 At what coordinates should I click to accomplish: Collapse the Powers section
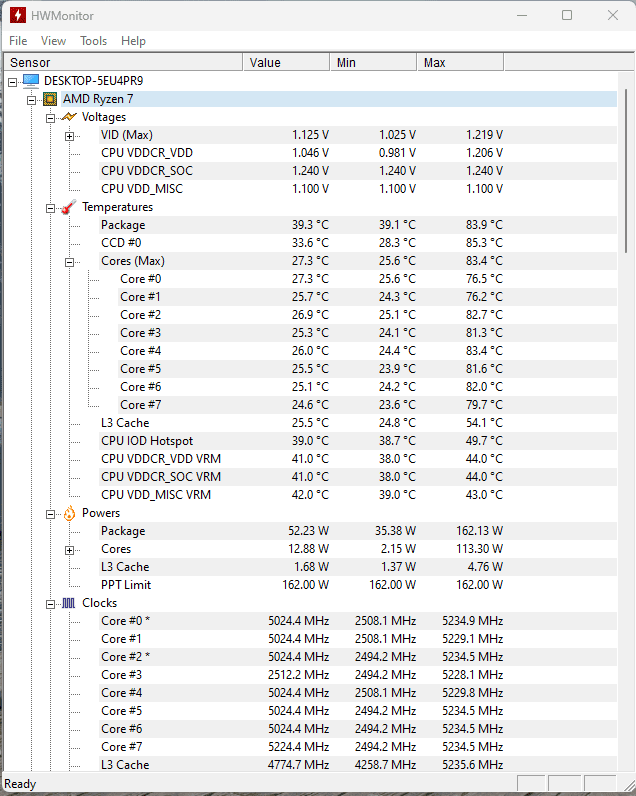click(x=50, y=514)
